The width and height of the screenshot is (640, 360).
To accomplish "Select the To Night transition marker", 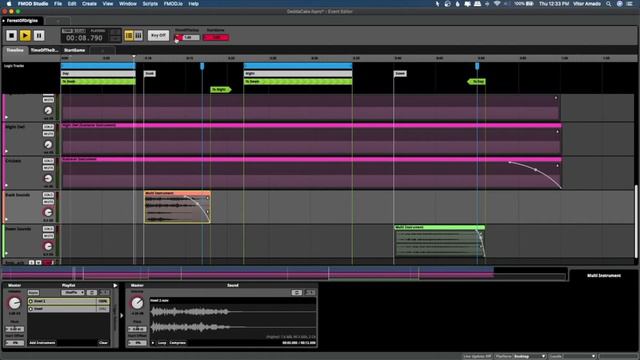I will click(220, 89).
